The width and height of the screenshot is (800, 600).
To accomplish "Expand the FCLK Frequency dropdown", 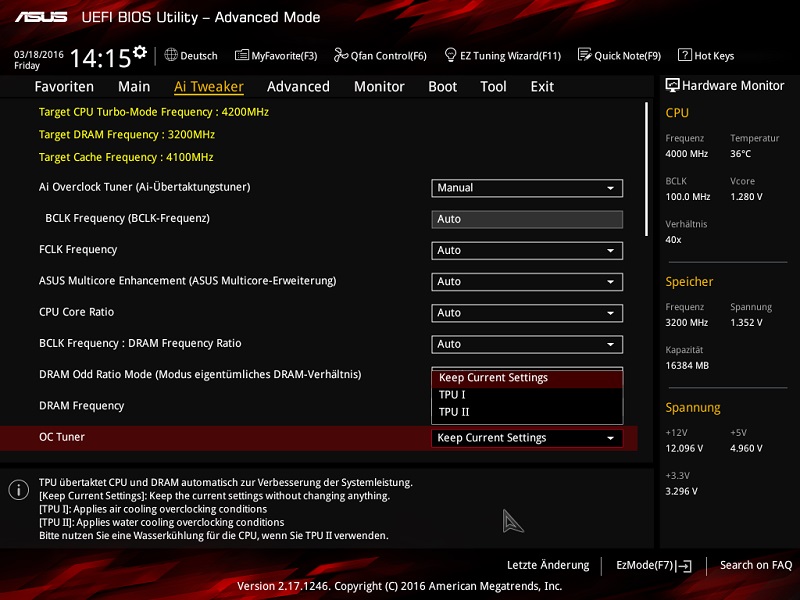I will [x=527, y=251].
